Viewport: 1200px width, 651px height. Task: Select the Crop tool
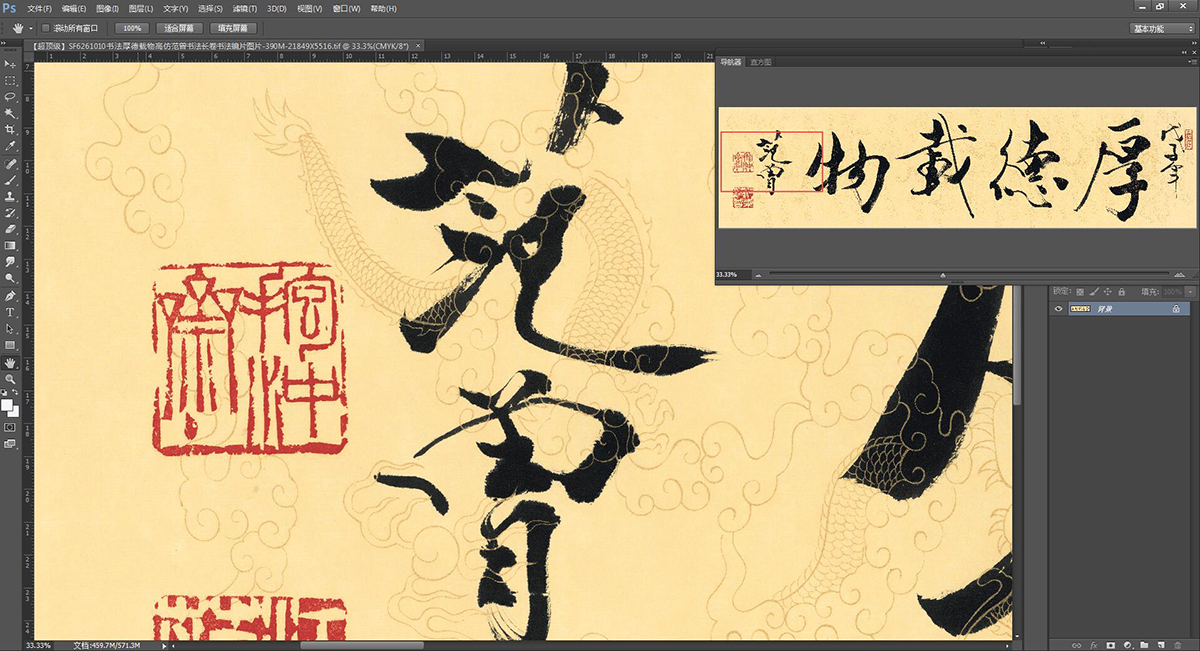click(x=10, y=130)
